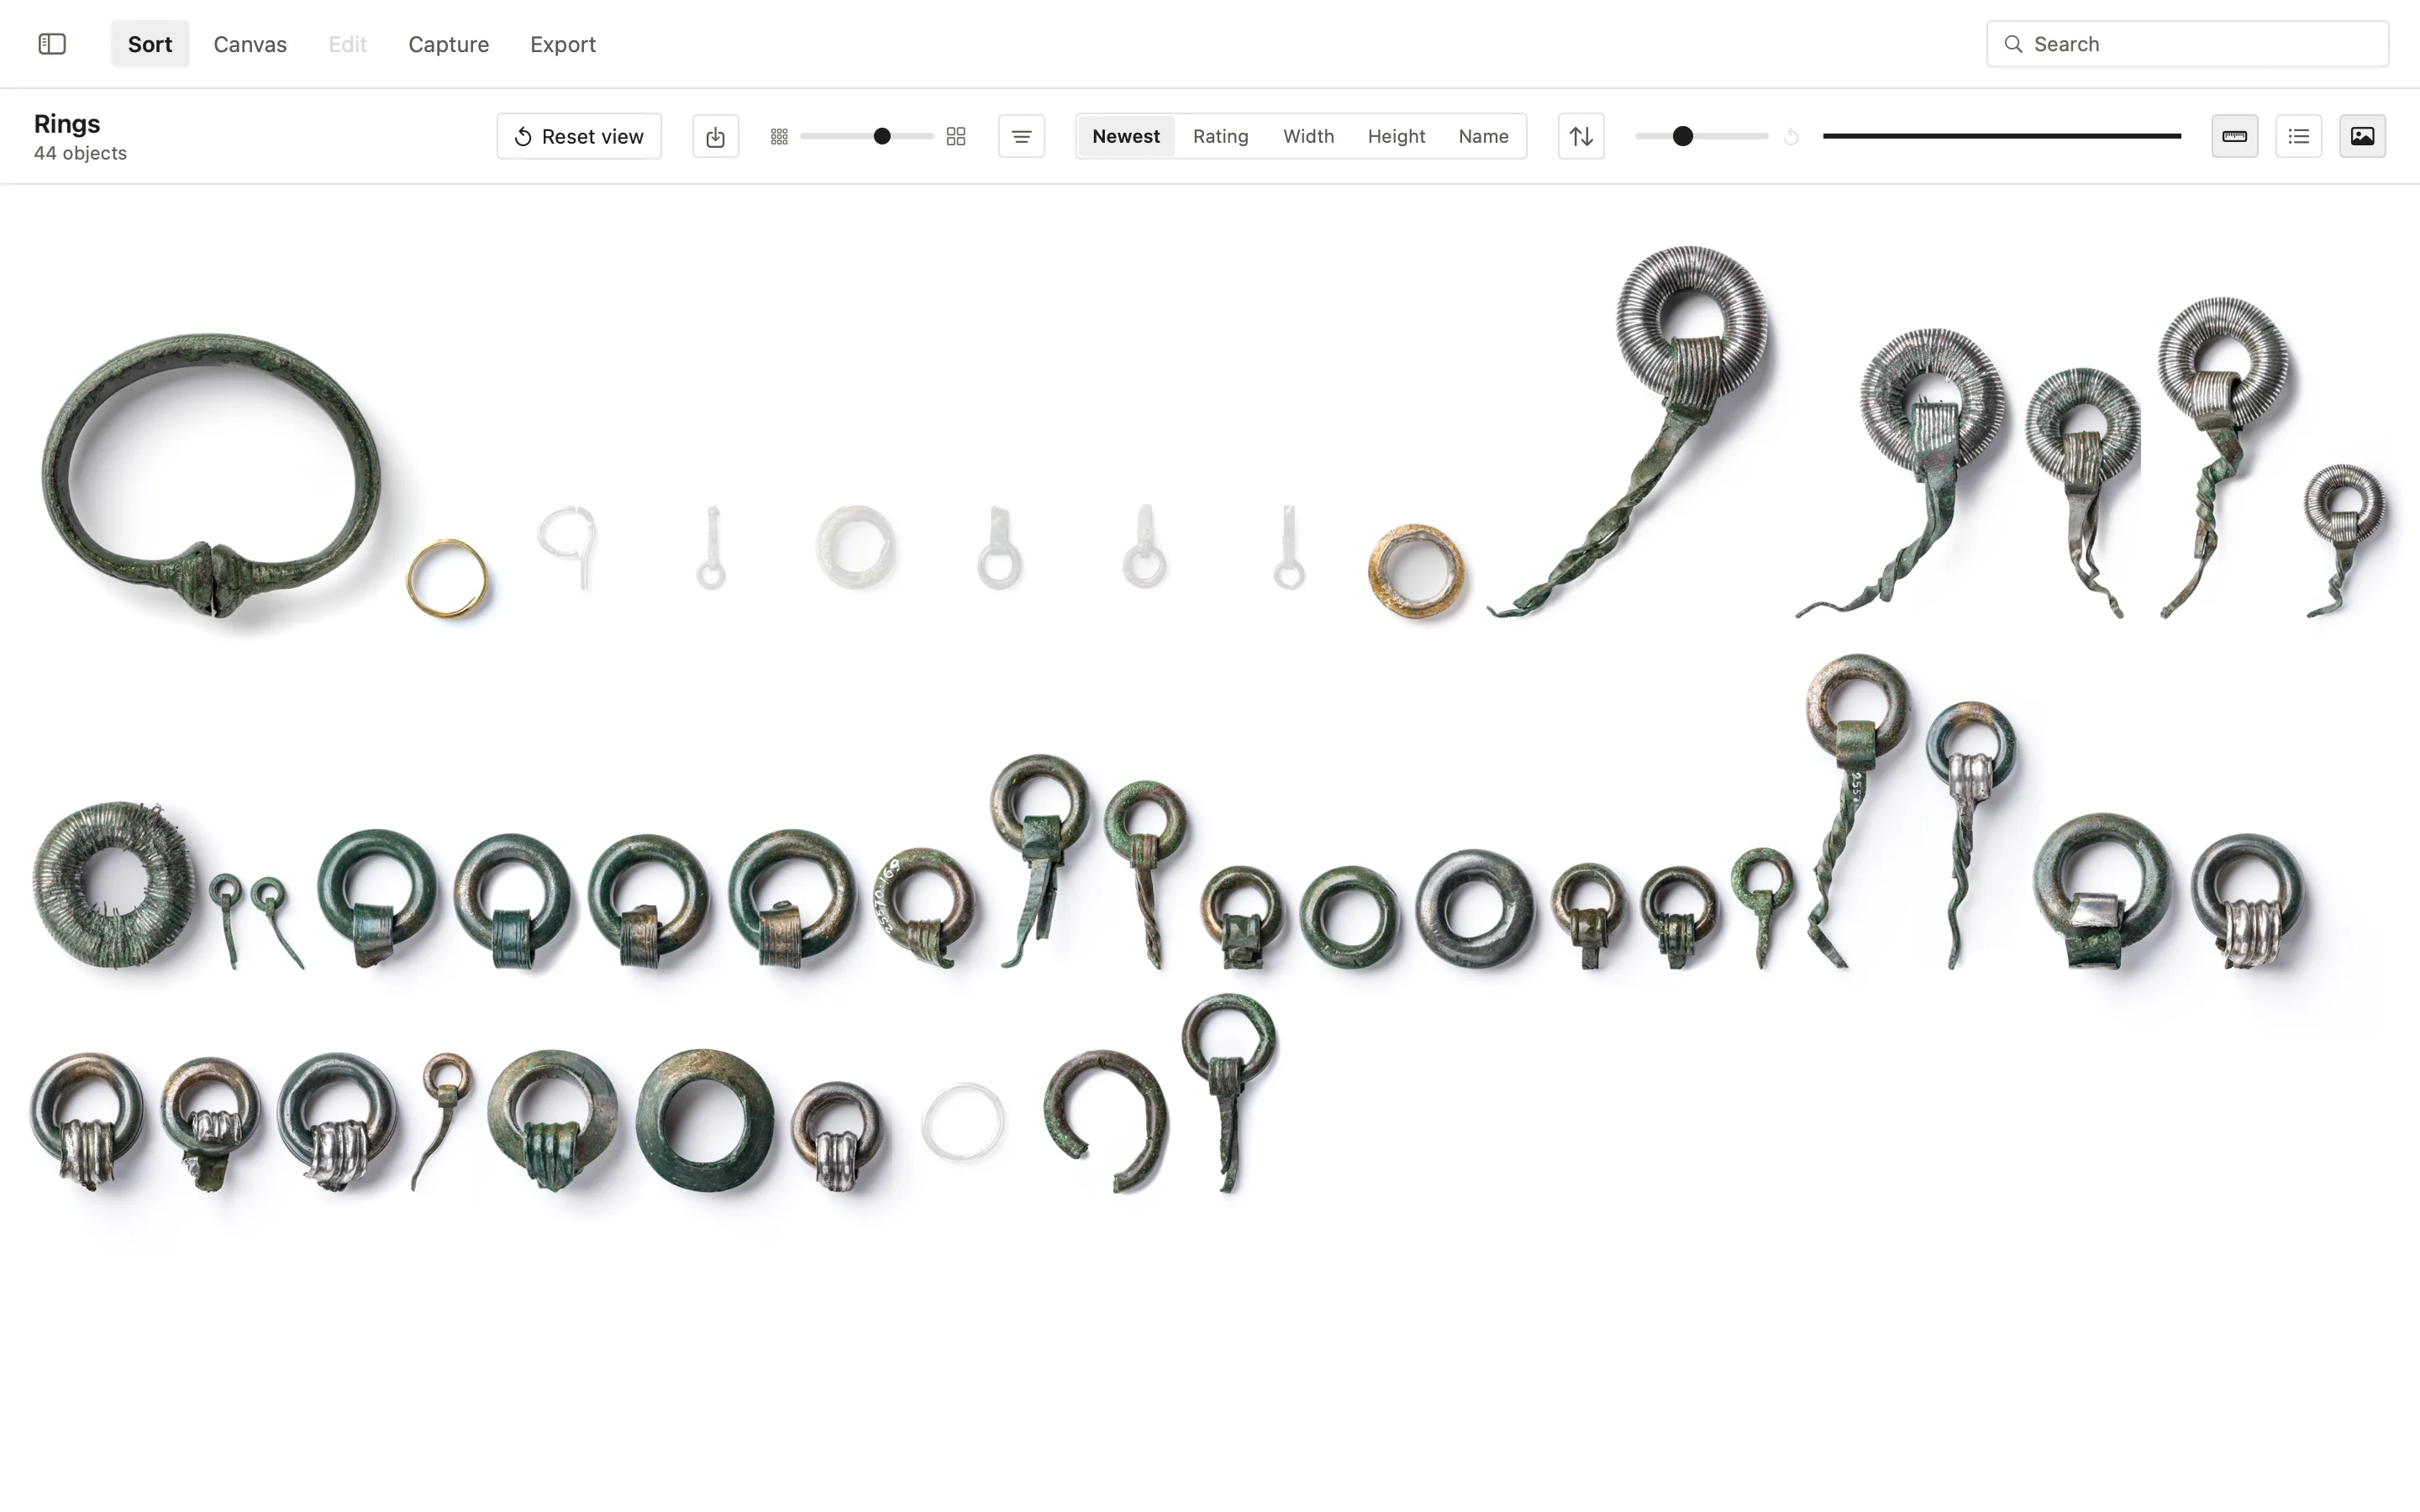Image resolution: width=2420 pixels, height=1512 pixels.
Task: Open the Canvas tab
Action: [250, 44]
